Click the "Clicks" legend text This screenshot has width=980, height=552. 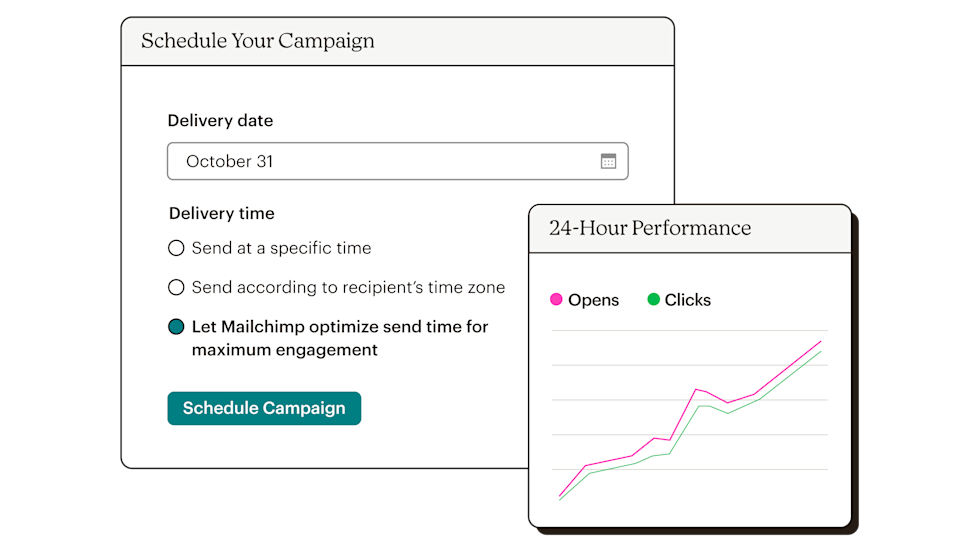688,300
